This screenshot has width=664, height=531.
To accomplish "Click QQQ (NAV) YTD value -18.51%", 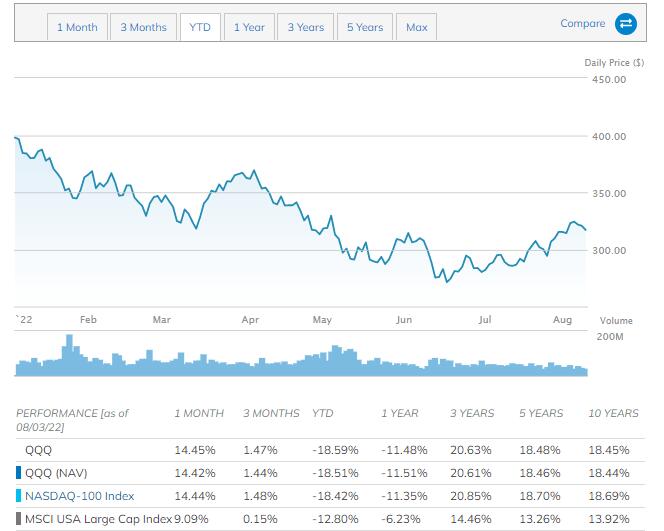I will pyautogui.click(x=335, y=473).
